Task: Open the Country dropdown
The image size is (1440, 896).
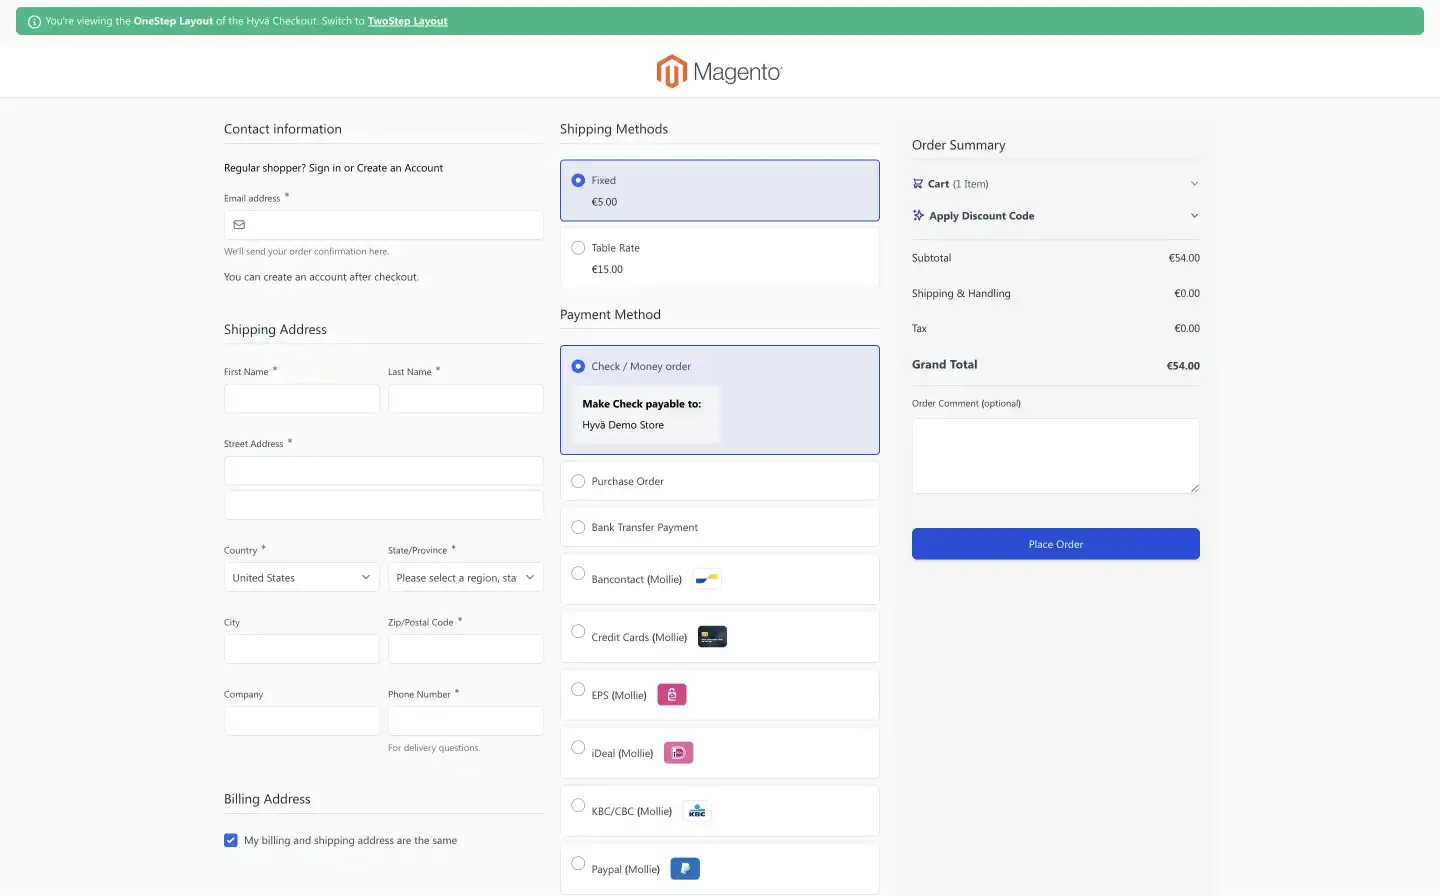Action: 301,577
